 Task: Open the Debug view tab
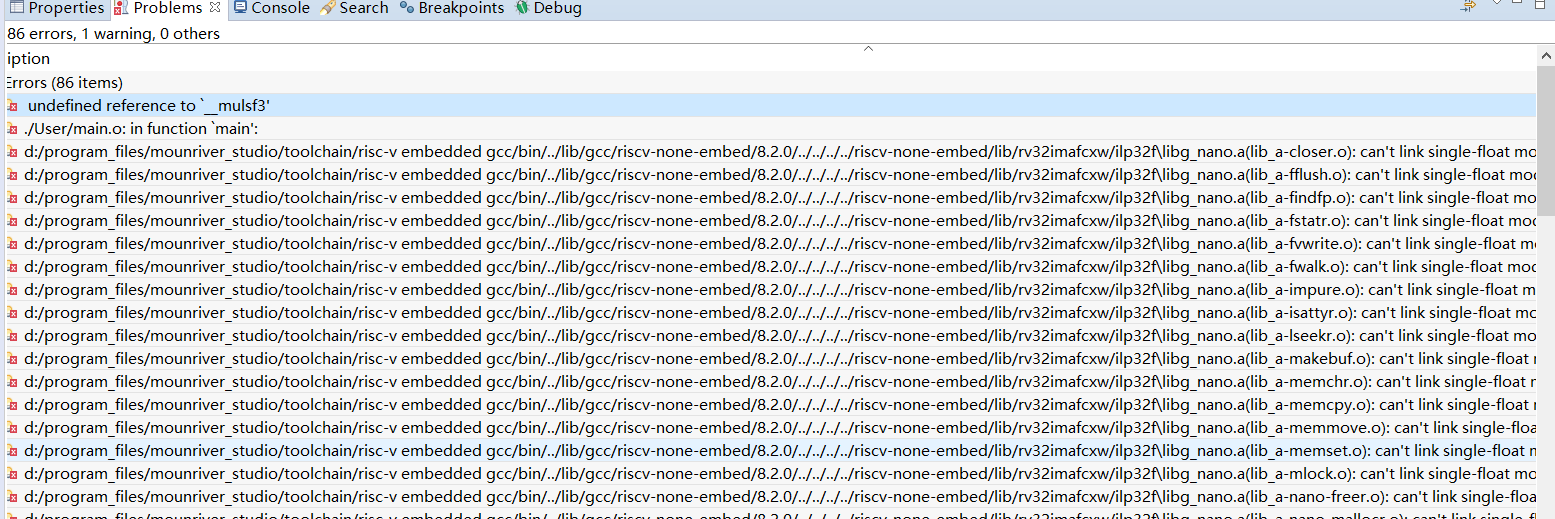point(557,8)
